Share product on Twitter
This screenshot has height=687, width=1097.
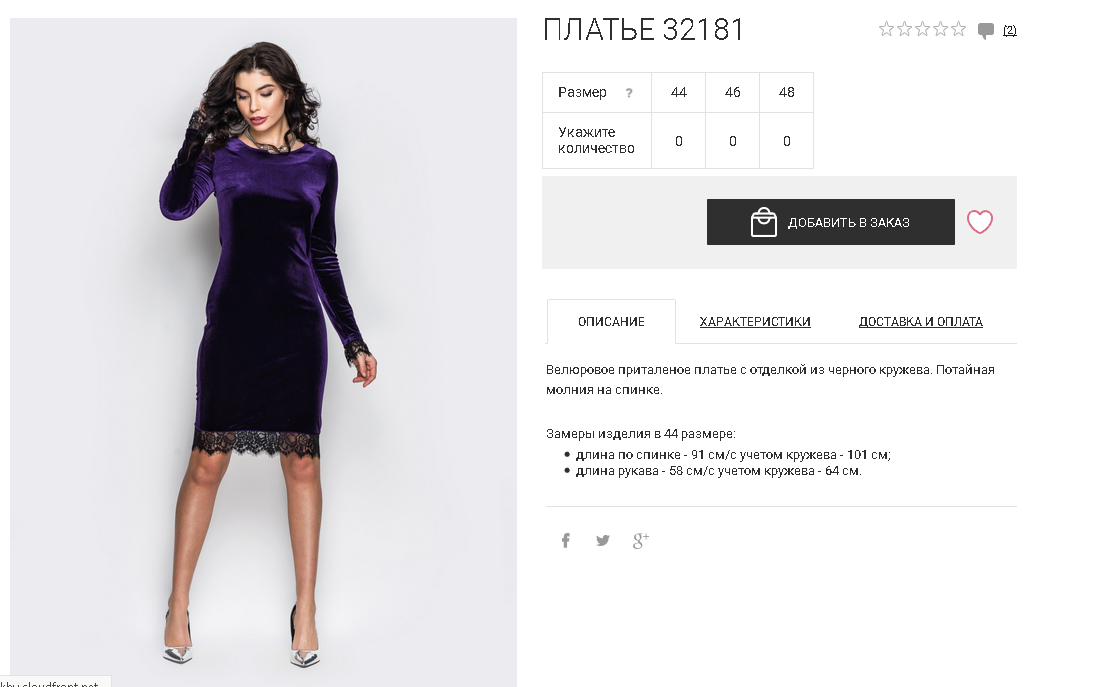coord(602,540)
